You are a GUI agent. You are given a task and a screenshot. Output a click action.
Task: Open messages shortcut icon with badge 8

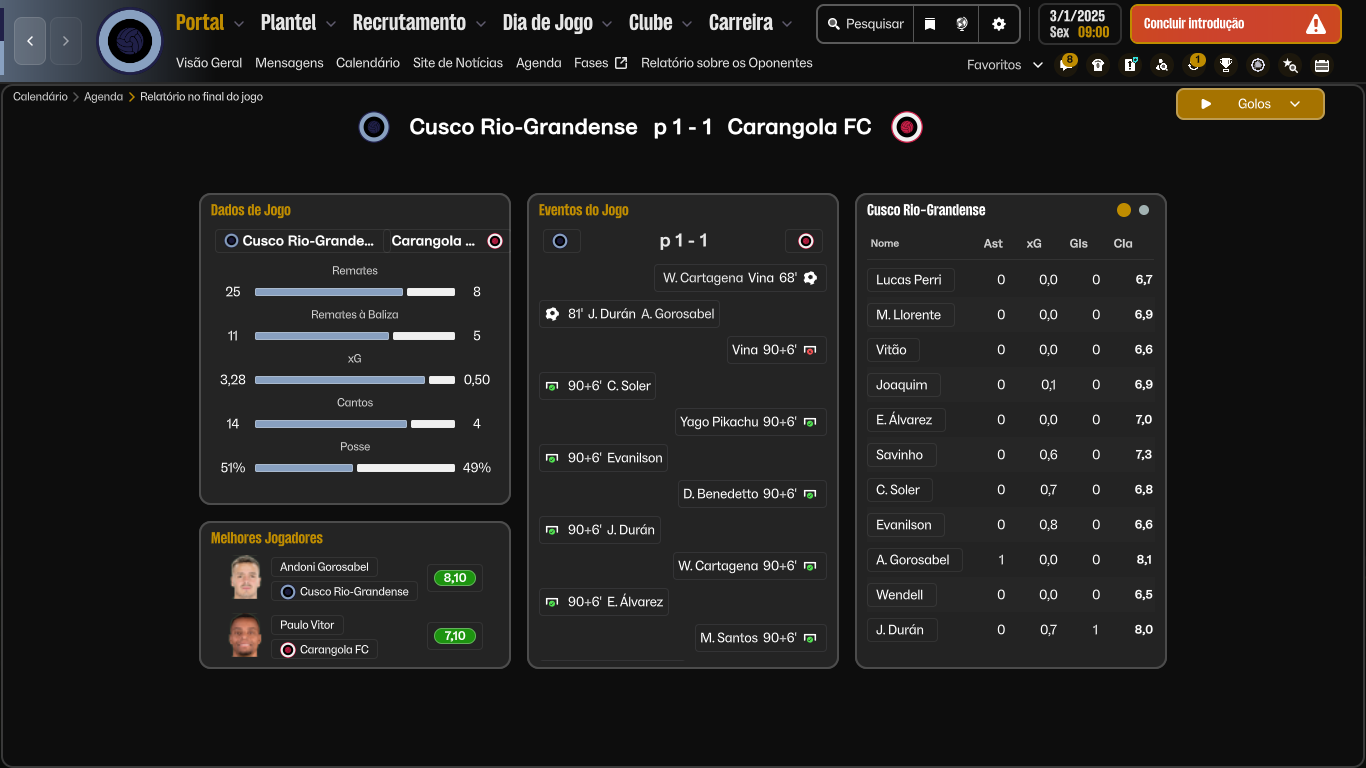coord(1066,65)
